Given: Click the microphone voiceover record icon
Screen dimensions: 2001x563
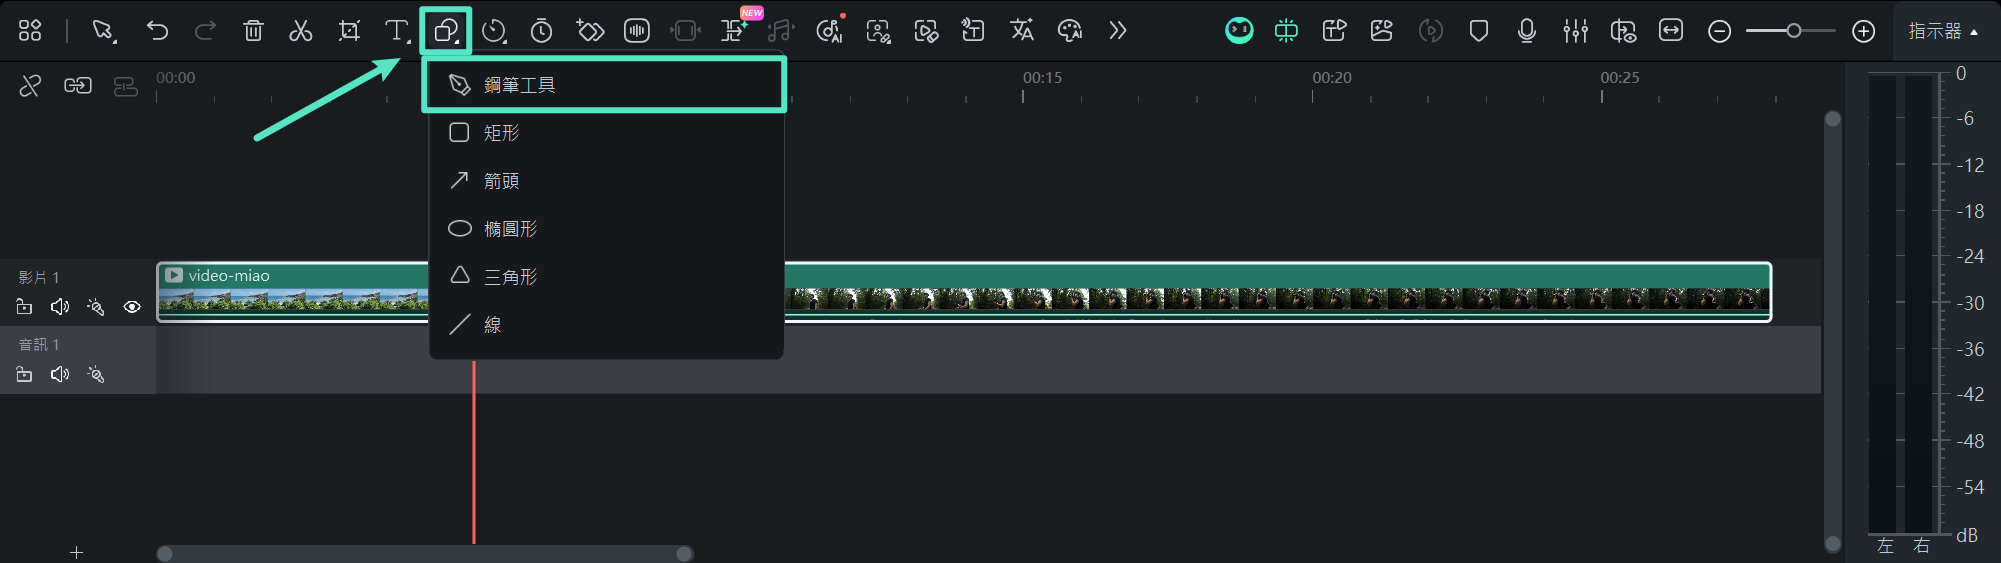Looking at the screenshot, I should tap(1526, 31).
